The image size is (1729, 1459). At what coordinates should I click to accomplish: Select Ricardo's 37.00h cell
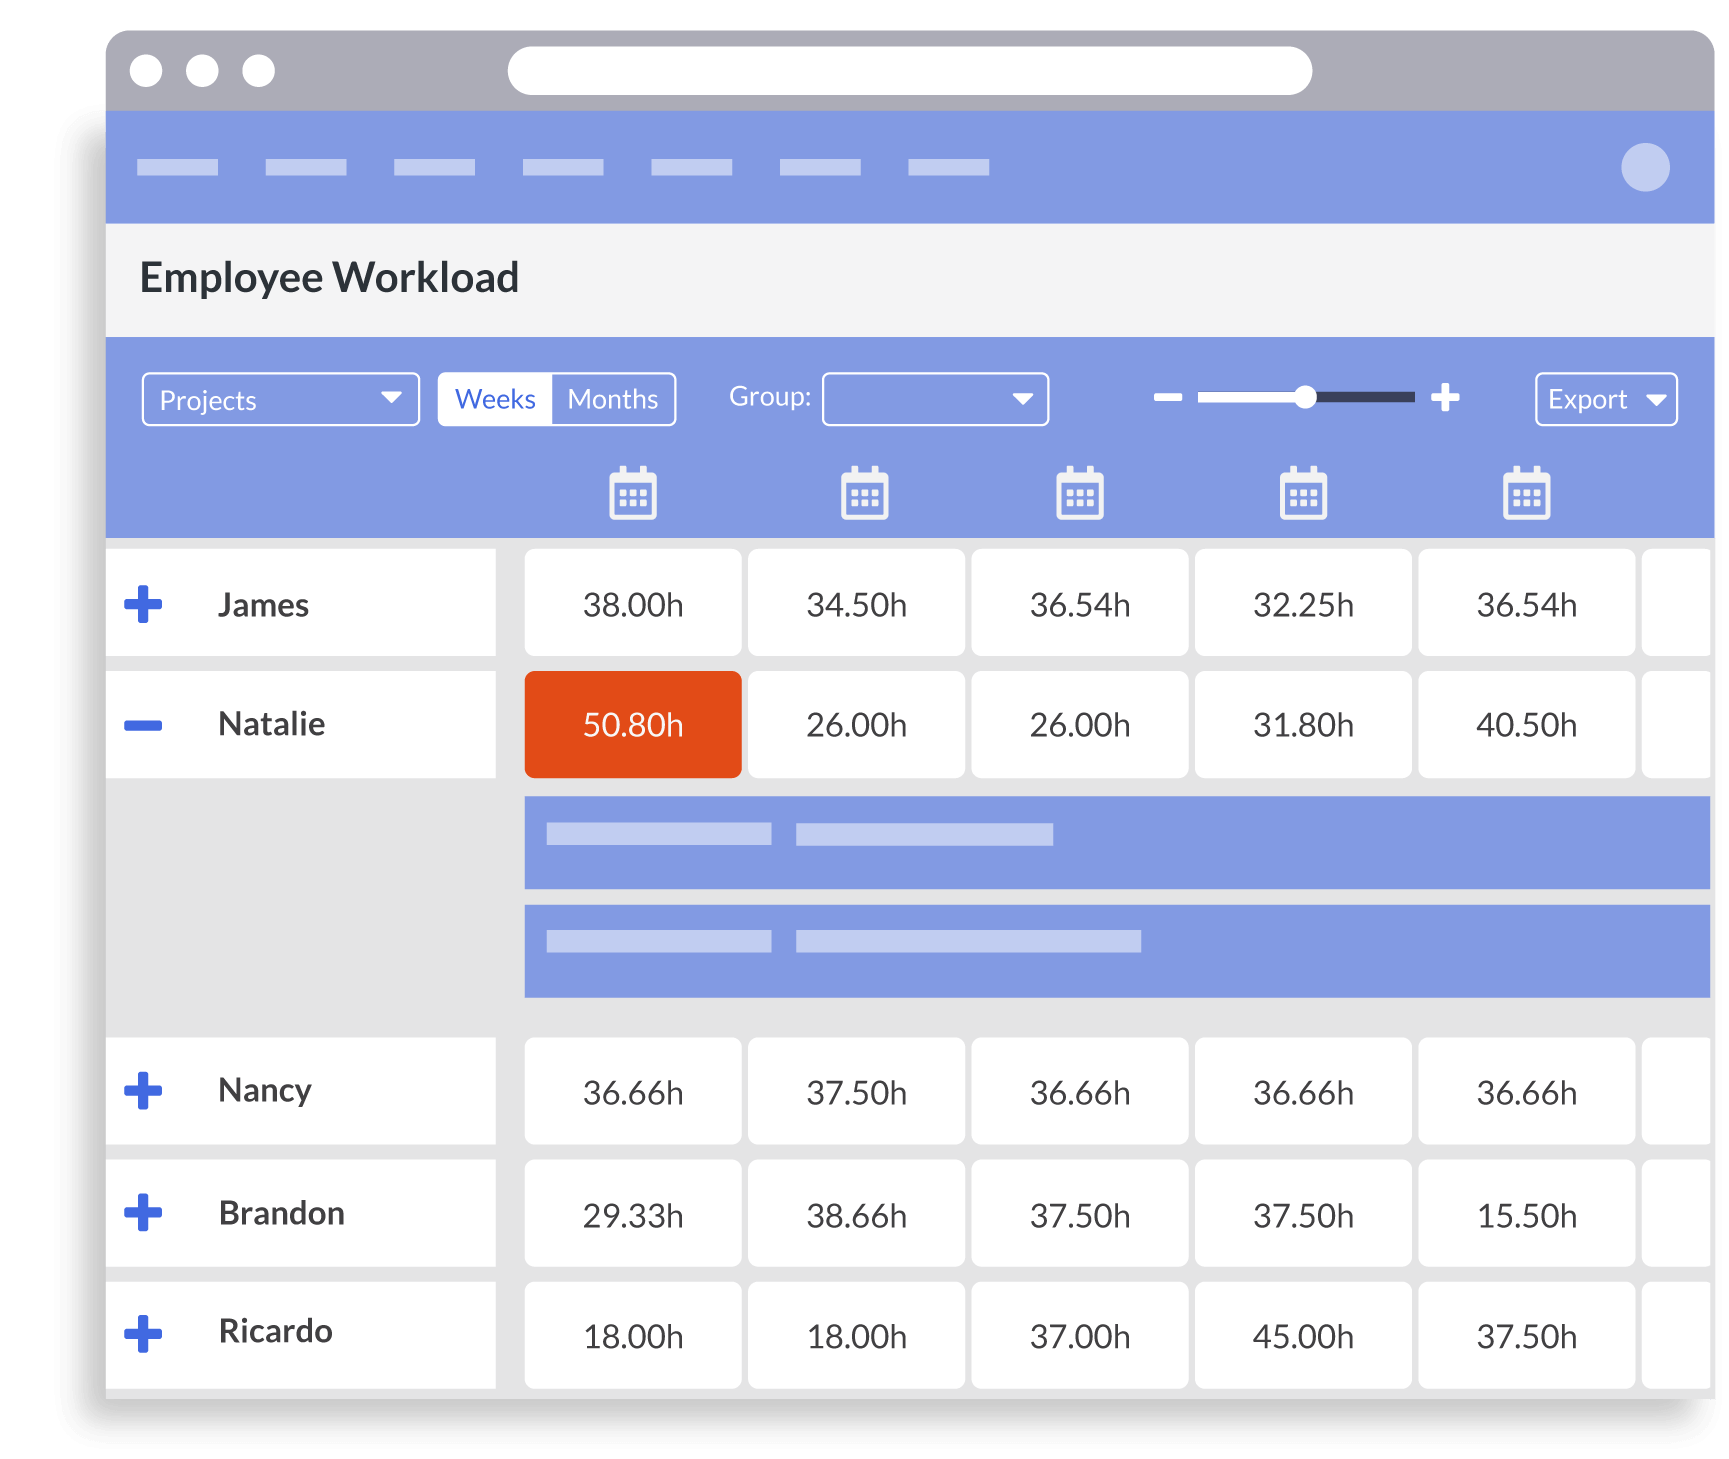pyautogui.click(x=1080, y=1335)
